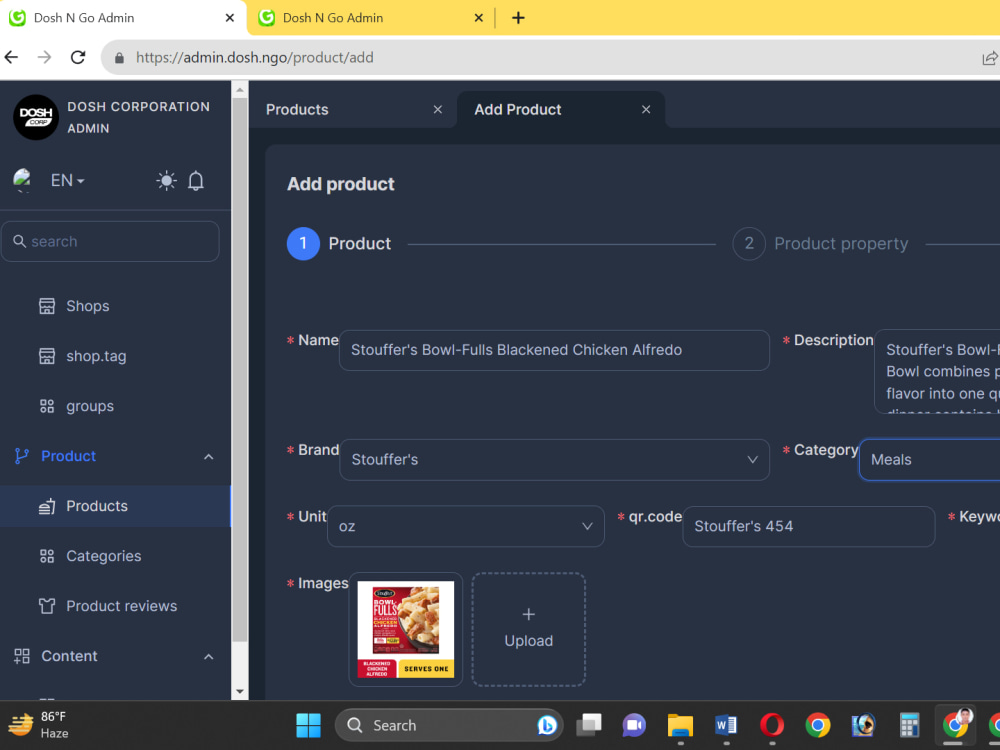Screen dimensions: 1000x750
Task: Click the share page icon
Action: point(990,58)
